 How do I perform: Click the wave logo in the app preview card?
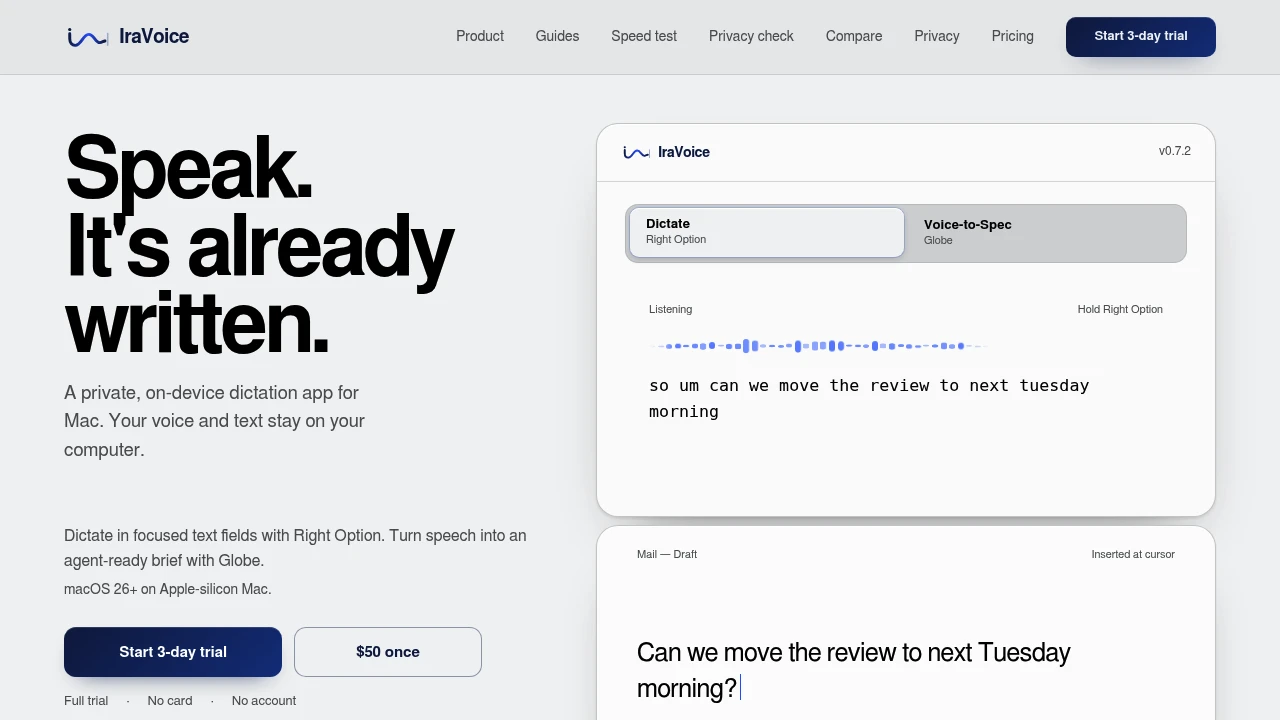coord(636,152)
